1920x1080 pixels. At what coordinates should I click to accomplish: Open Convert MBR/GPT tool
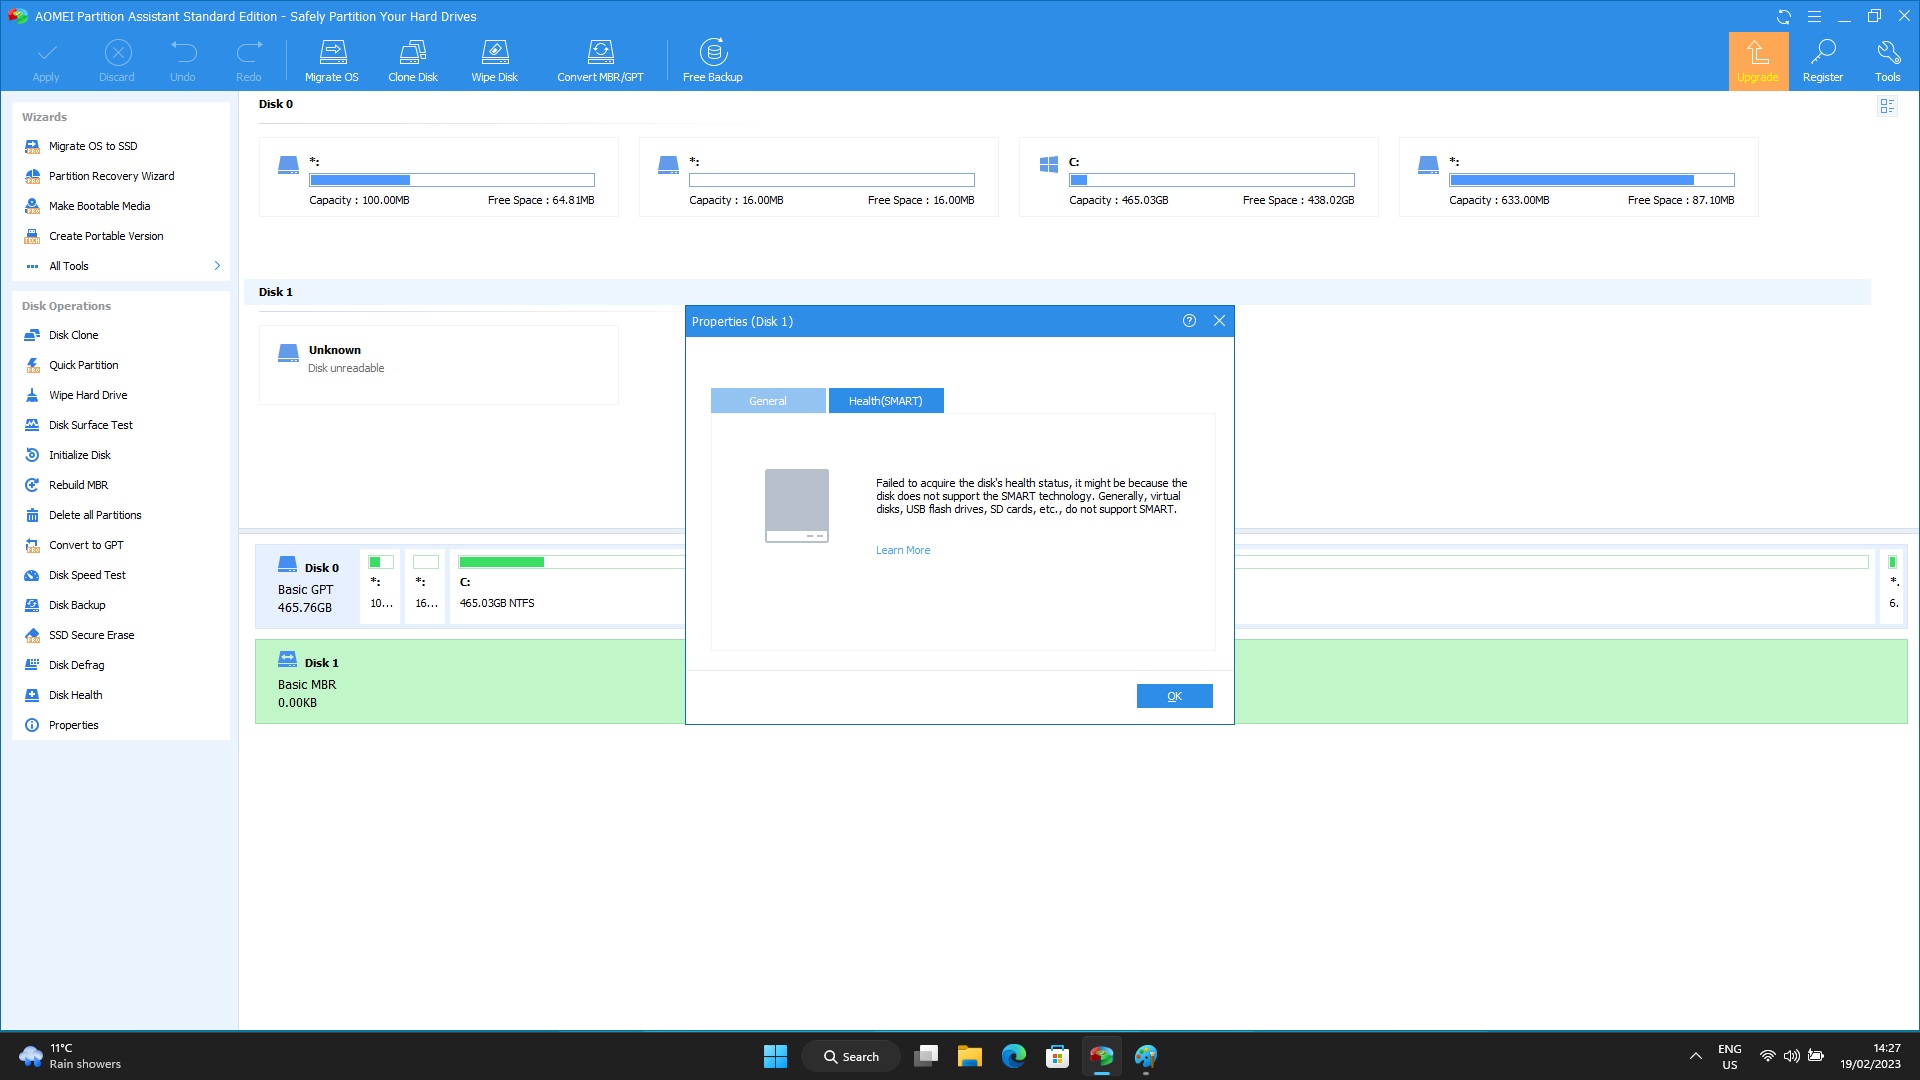600,61
